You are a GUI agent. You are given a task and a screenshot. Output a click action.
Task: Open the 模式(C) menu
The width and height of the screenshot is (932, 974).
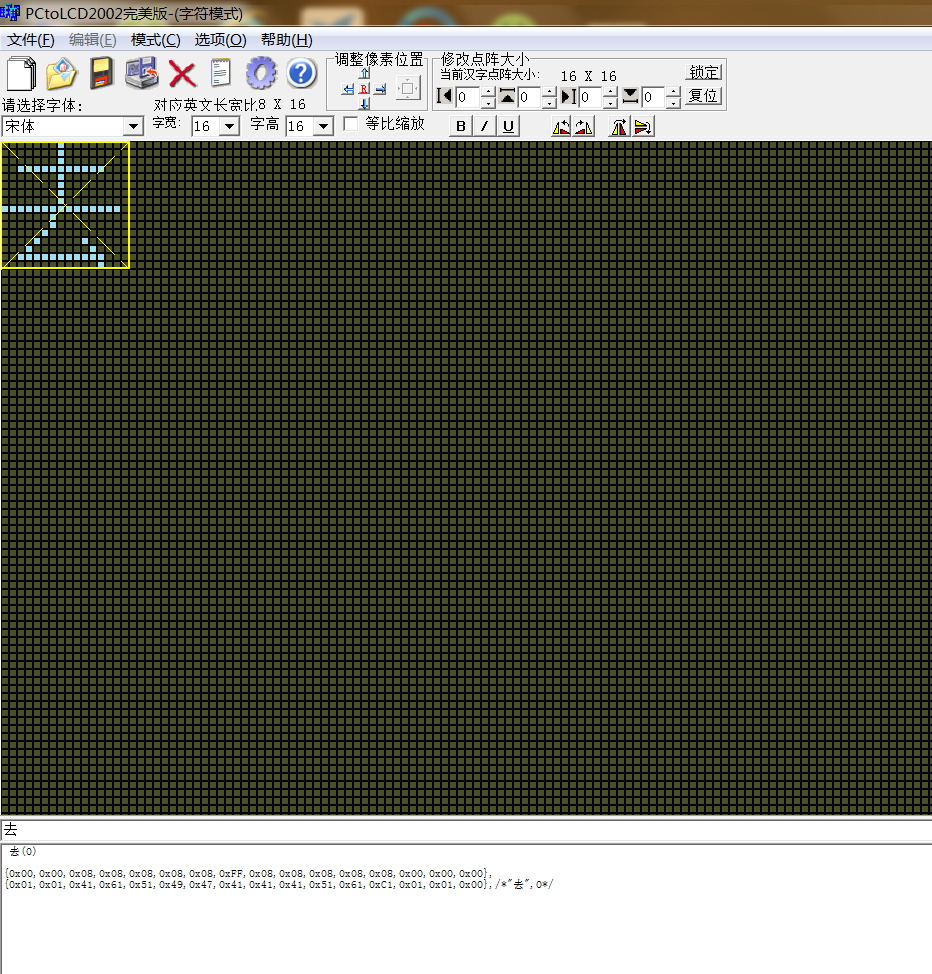[x=155, y=40]
